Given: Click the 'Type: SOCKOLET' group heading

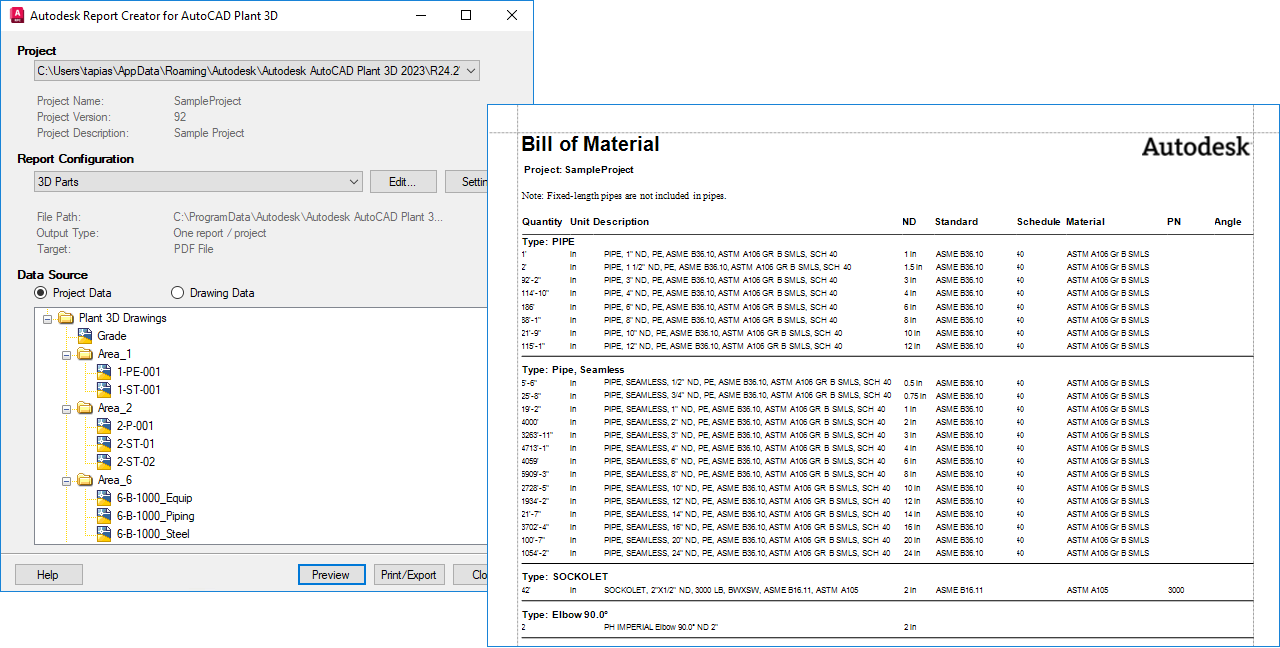Looking at the screenshot, I should click(564, 577).
